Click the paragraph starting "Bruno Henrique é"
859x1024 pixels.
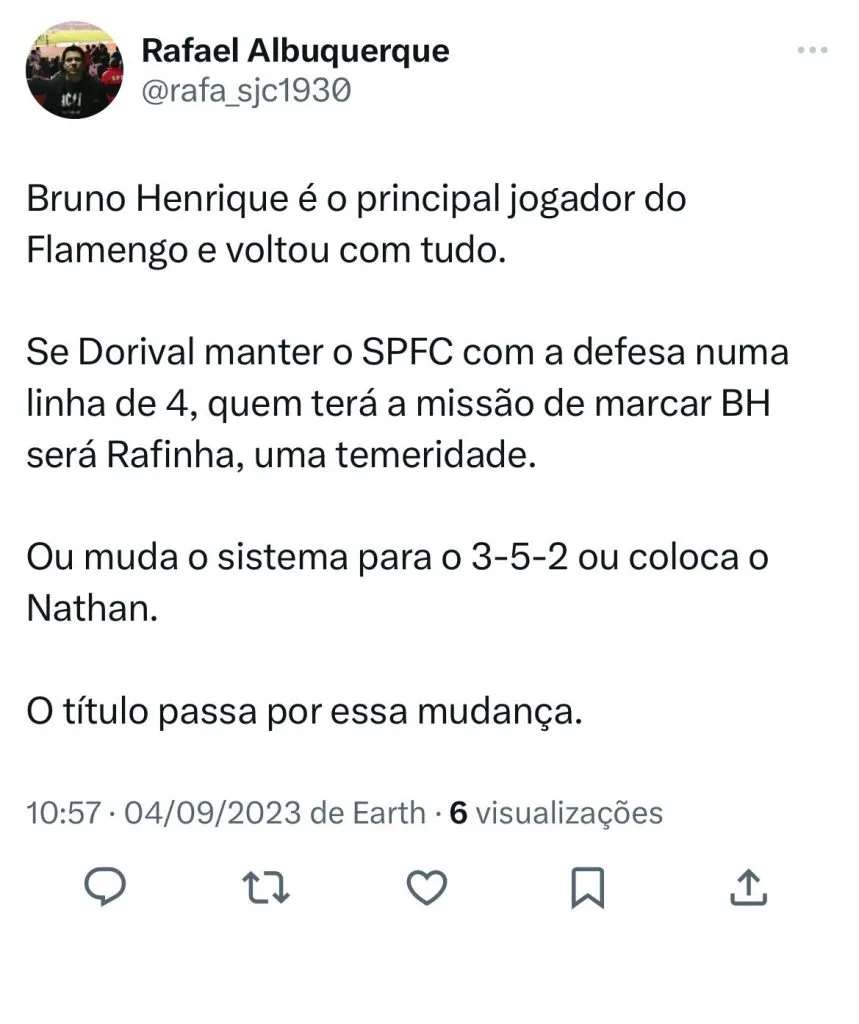click(356, 223)
